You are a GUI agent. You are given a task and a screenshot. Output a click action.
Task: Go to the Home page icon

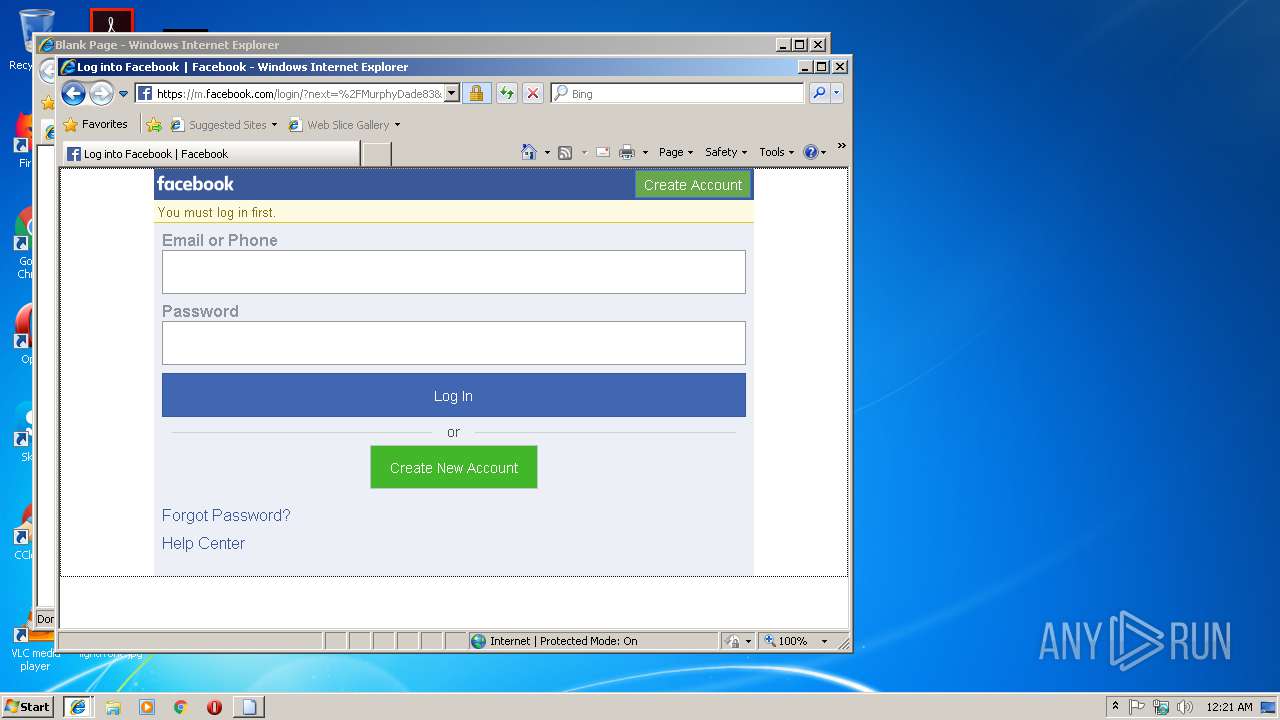[x=529, y=152]
